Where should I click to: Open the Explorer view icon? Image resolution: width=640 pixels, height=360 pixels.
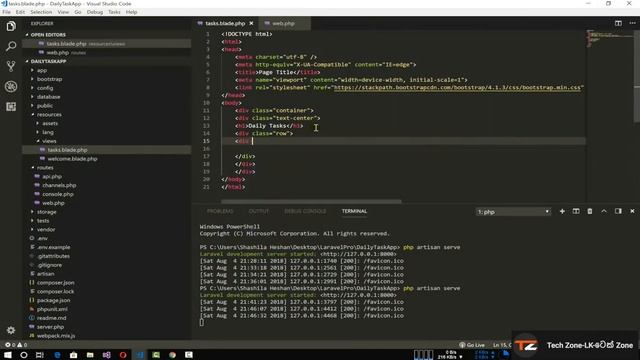coord(11,27)
